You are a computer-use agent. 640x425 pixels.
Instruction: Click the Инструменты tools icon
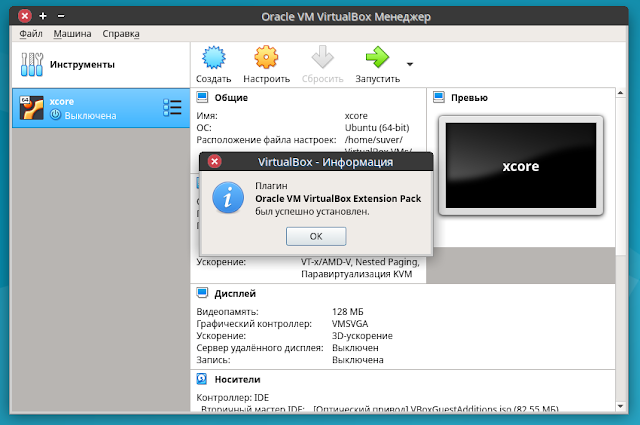(x=32, y=65)
